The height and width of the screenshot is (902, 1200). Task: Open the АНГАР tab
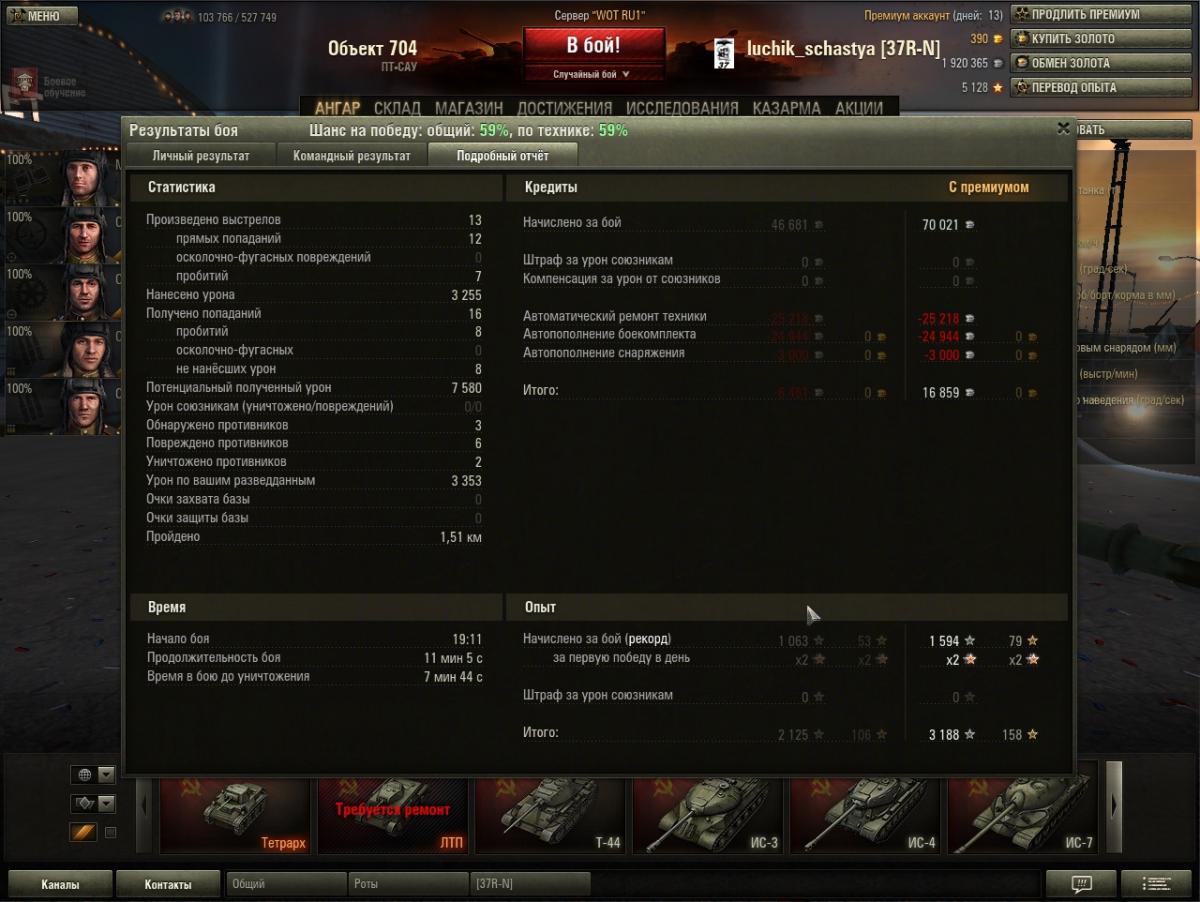click(337, 108)
